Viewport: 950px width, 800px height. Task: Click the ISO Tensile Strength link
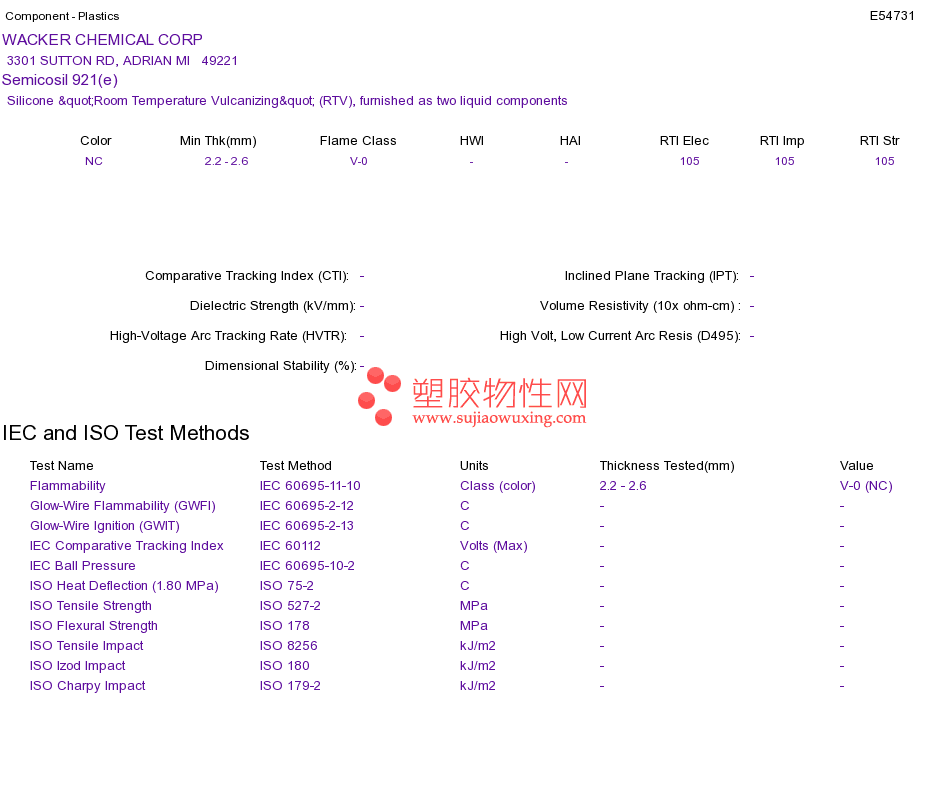coord(91,605)
